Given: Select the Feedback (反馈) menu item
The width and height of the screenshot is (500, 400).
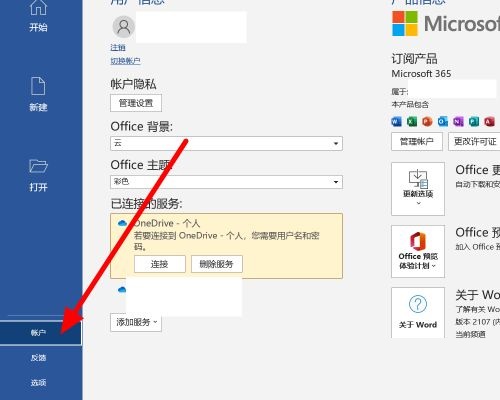Looking at the screenshot, I should point(38,358).
